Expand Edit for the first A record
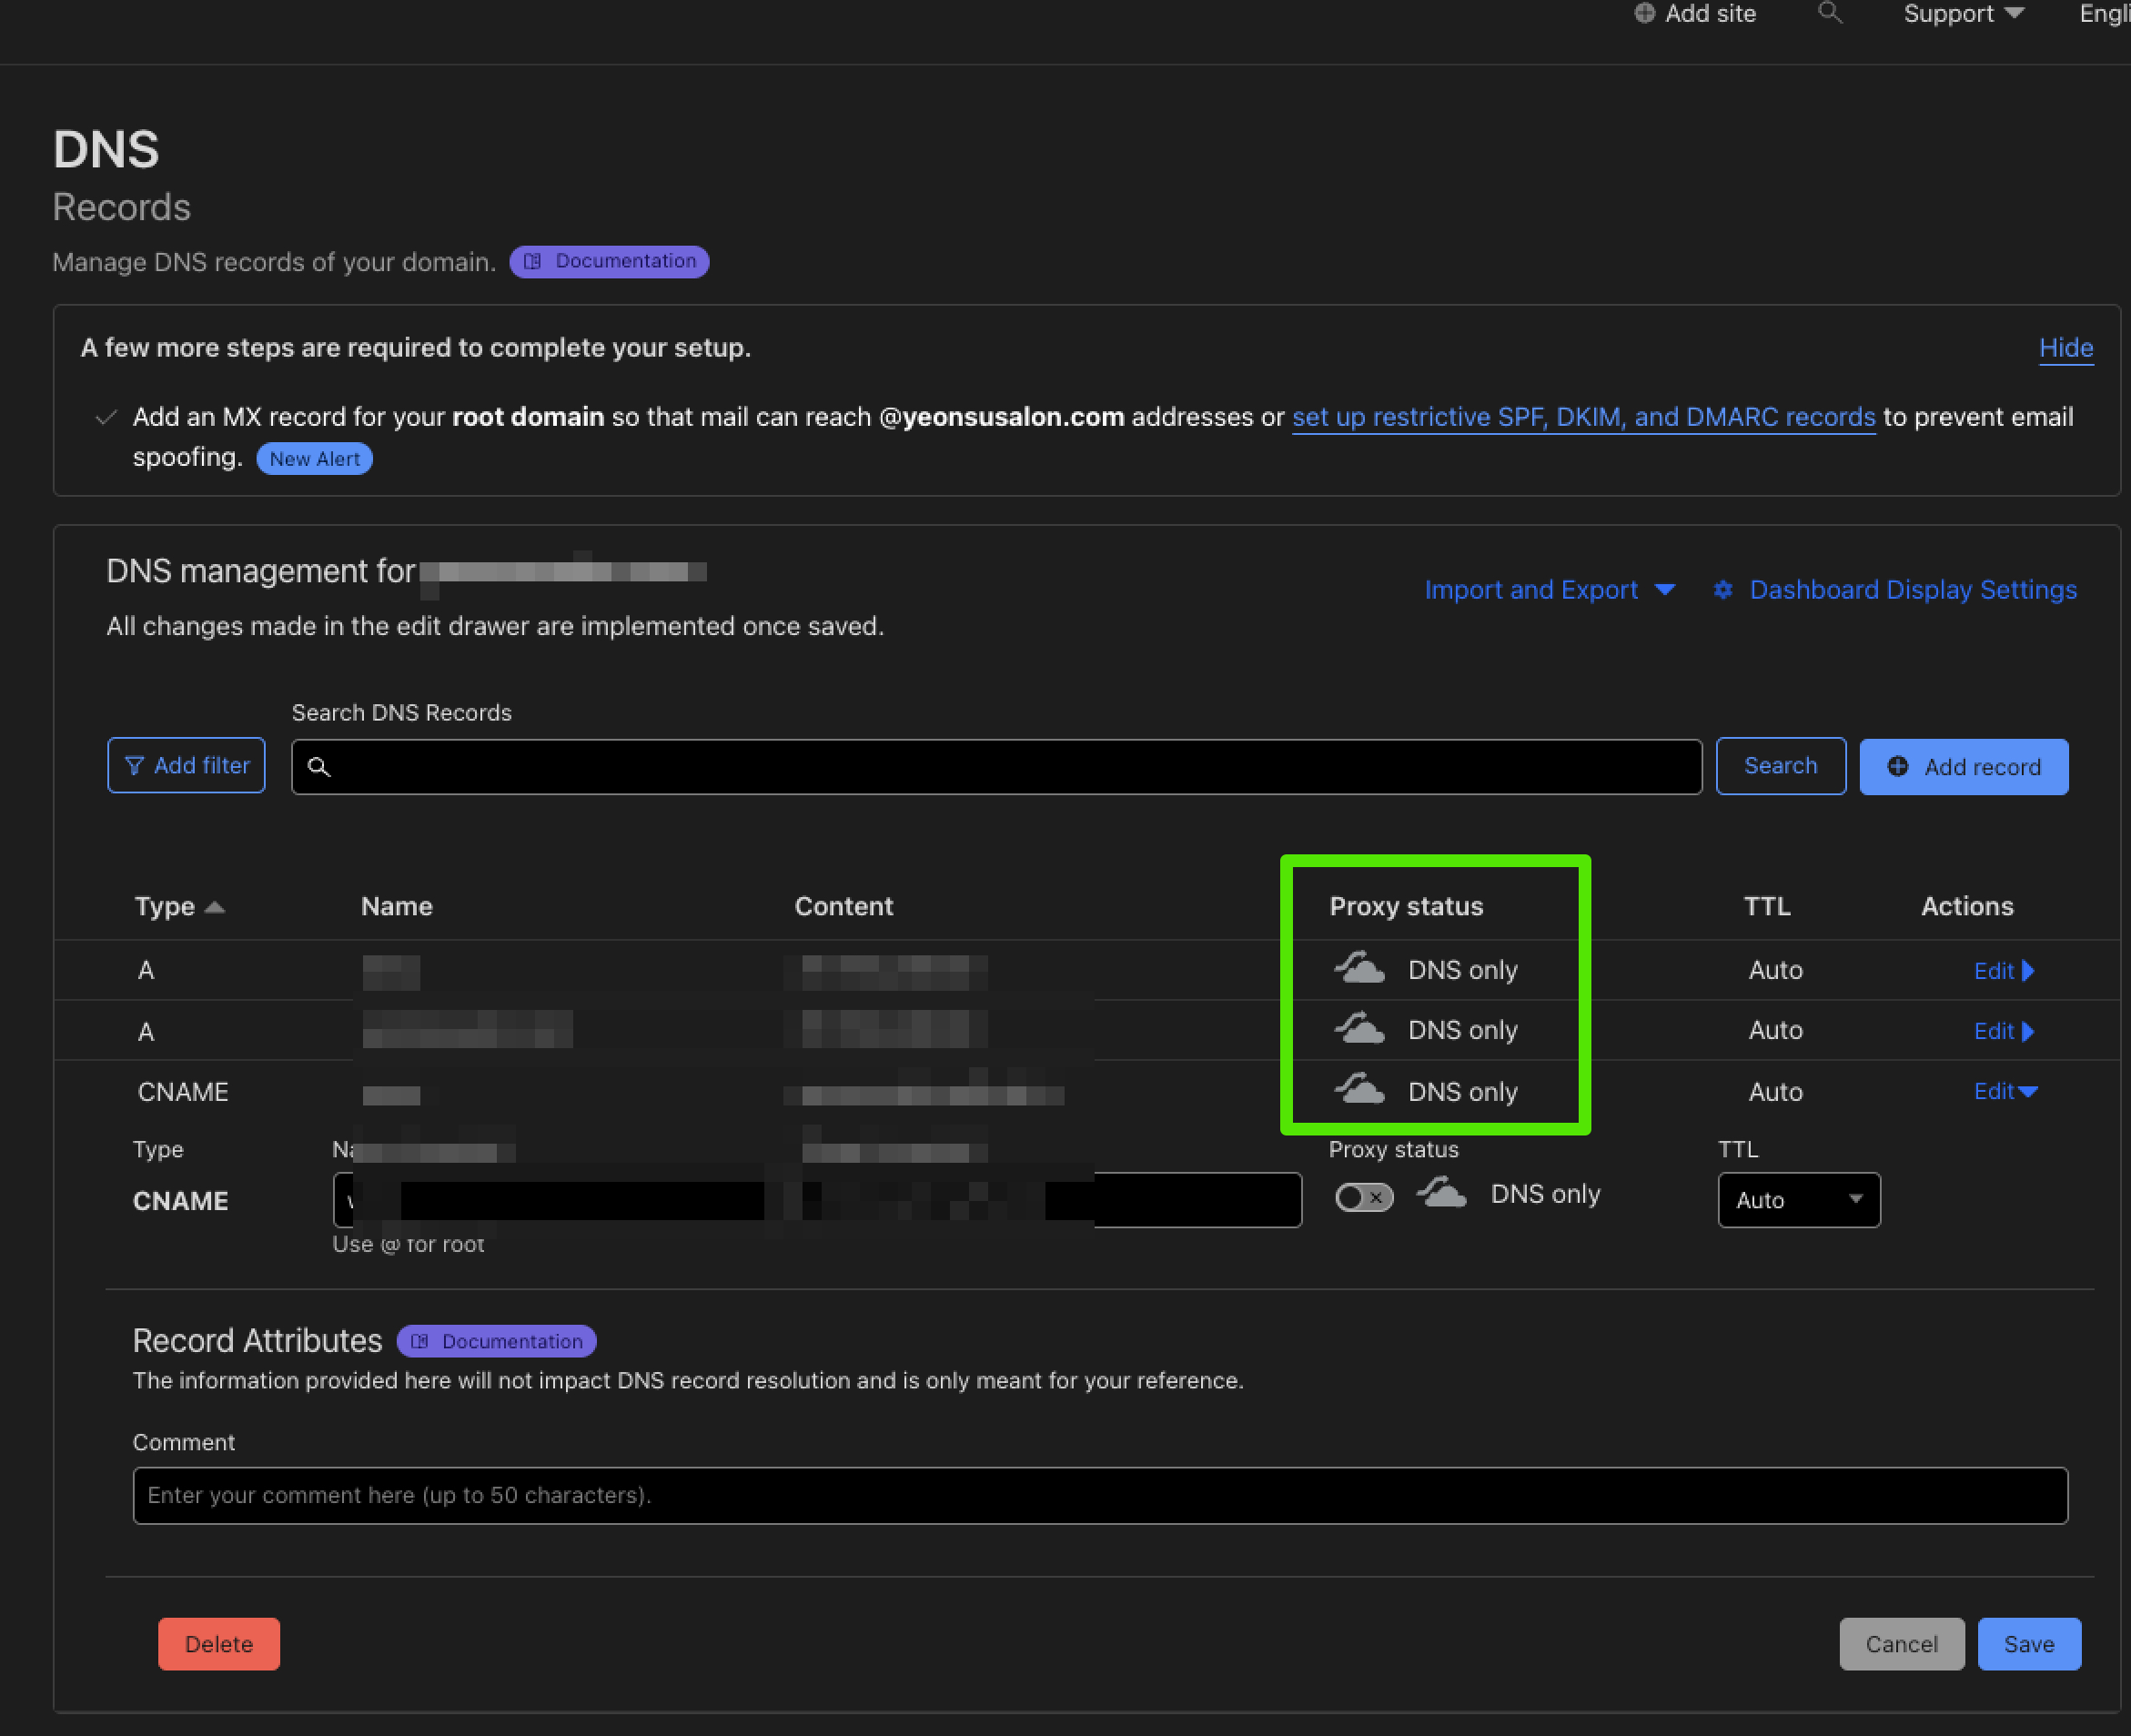 tap(2003, 970)
